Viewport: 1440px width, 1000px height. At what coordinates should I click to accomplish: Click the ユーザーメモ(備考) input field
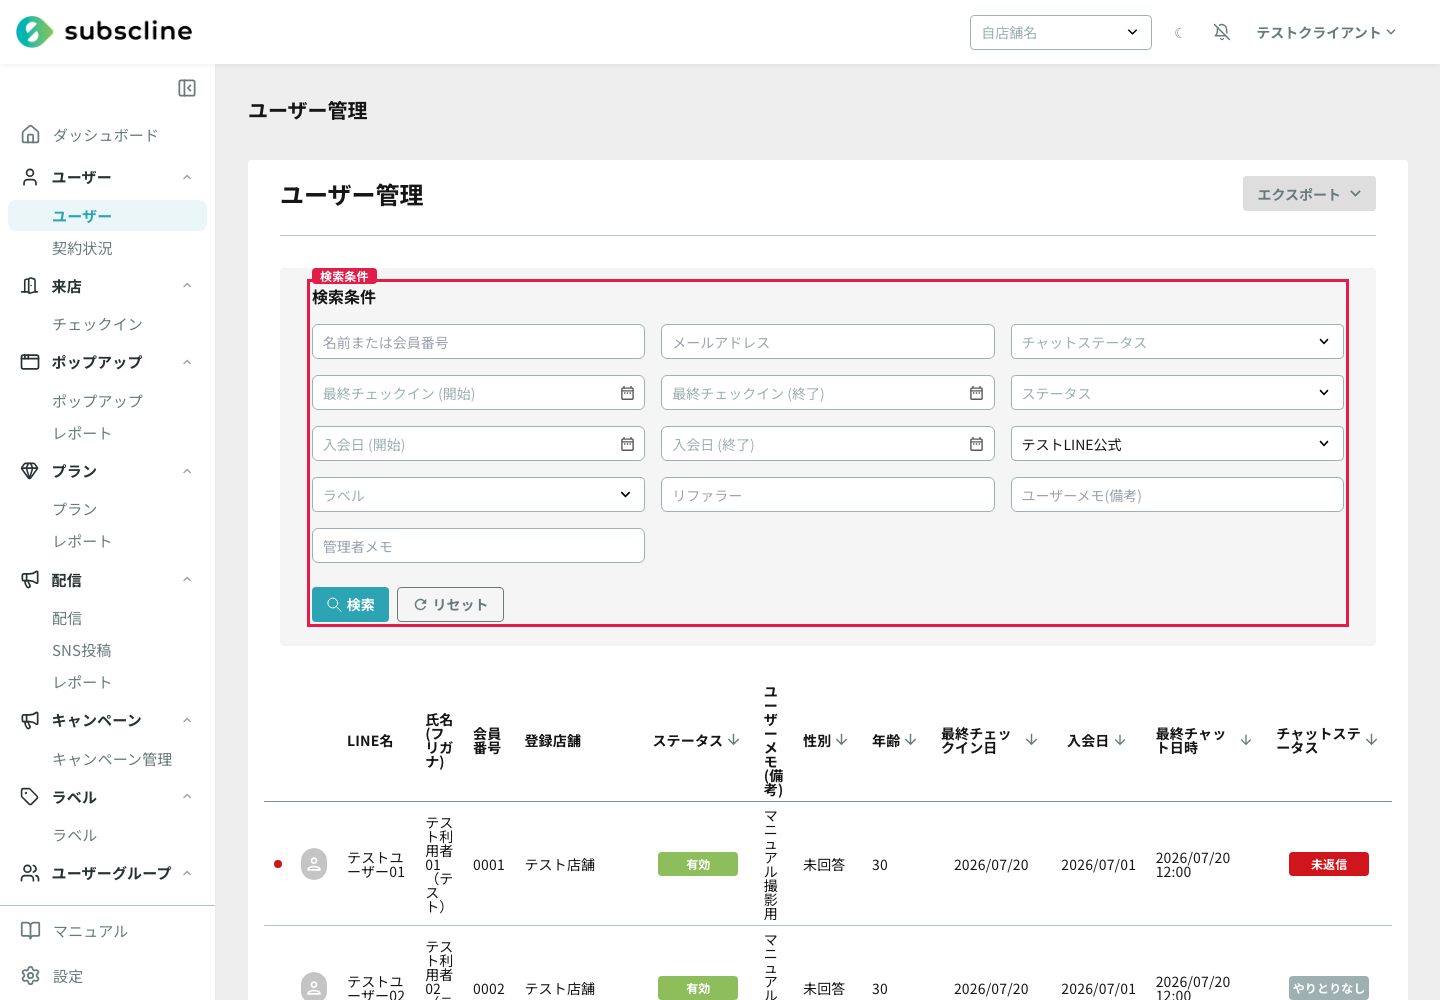click(x=1177, y=495)
